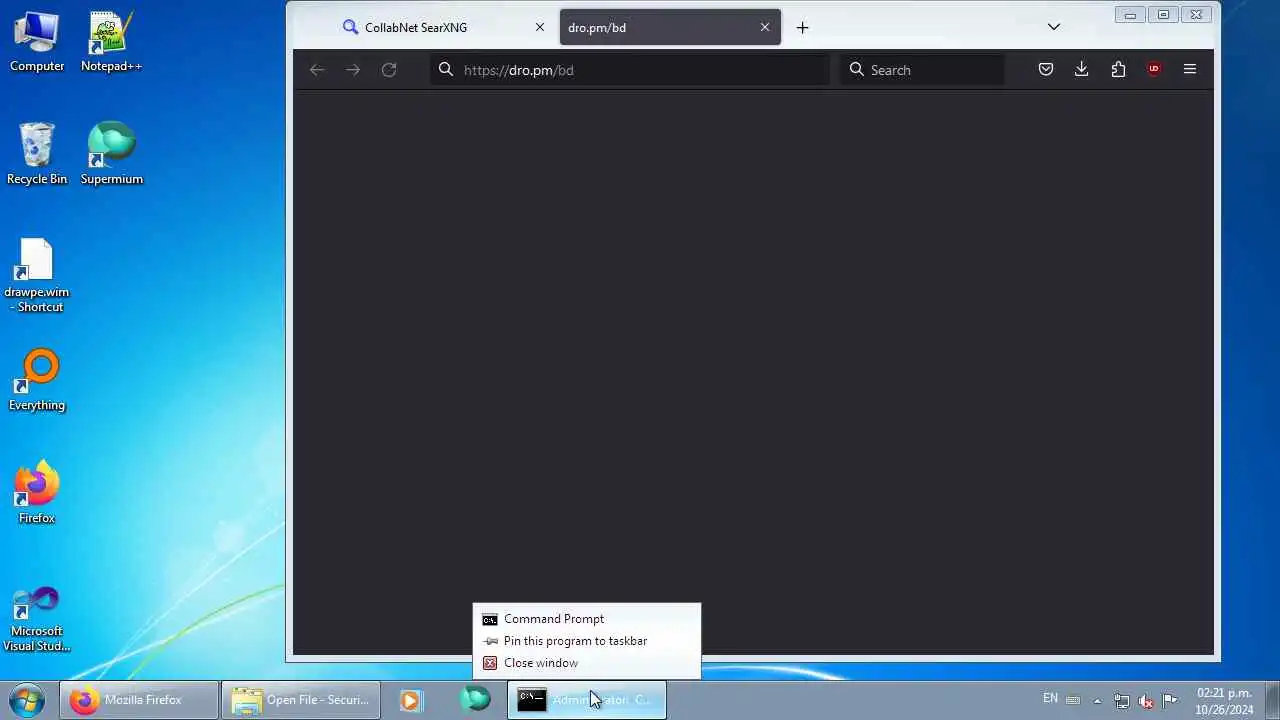The width and height of the screenshot is (1280, 720).
Task: Open the Extensions puzzle icon
Action: pyautogui.click(x=1118, y=69)
